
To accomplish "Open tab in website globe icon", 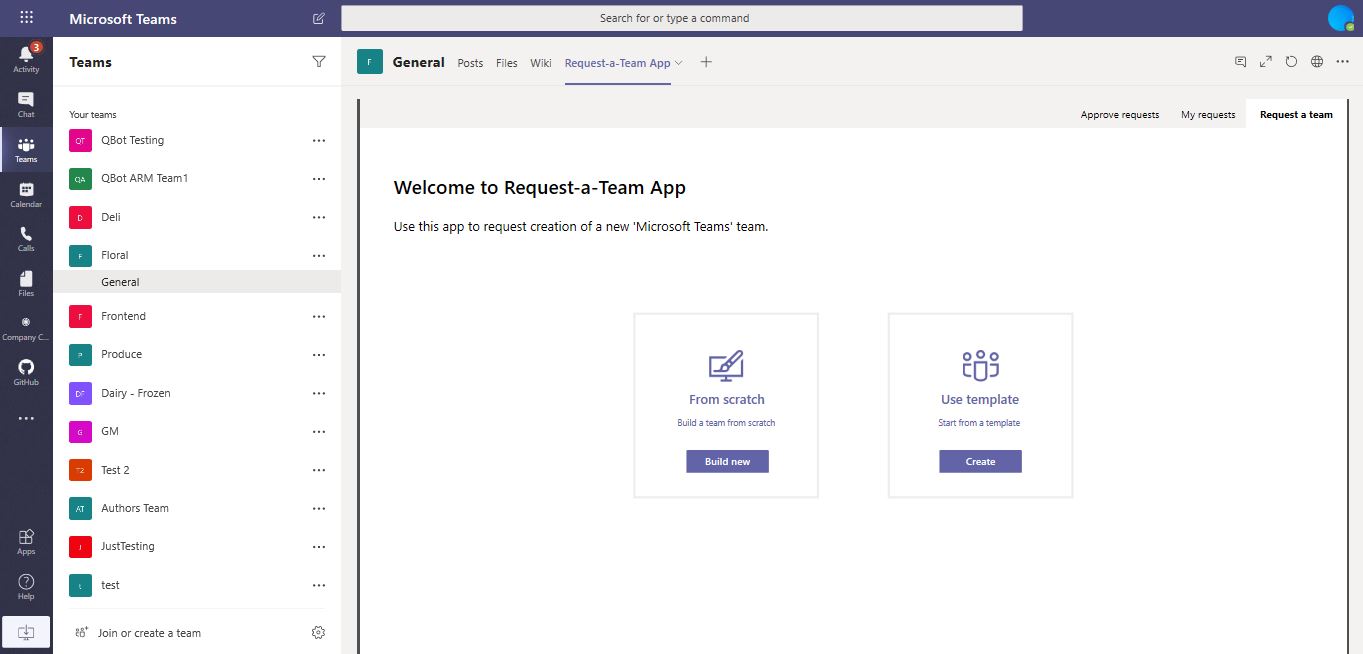I will click(x=1317, y=62).
